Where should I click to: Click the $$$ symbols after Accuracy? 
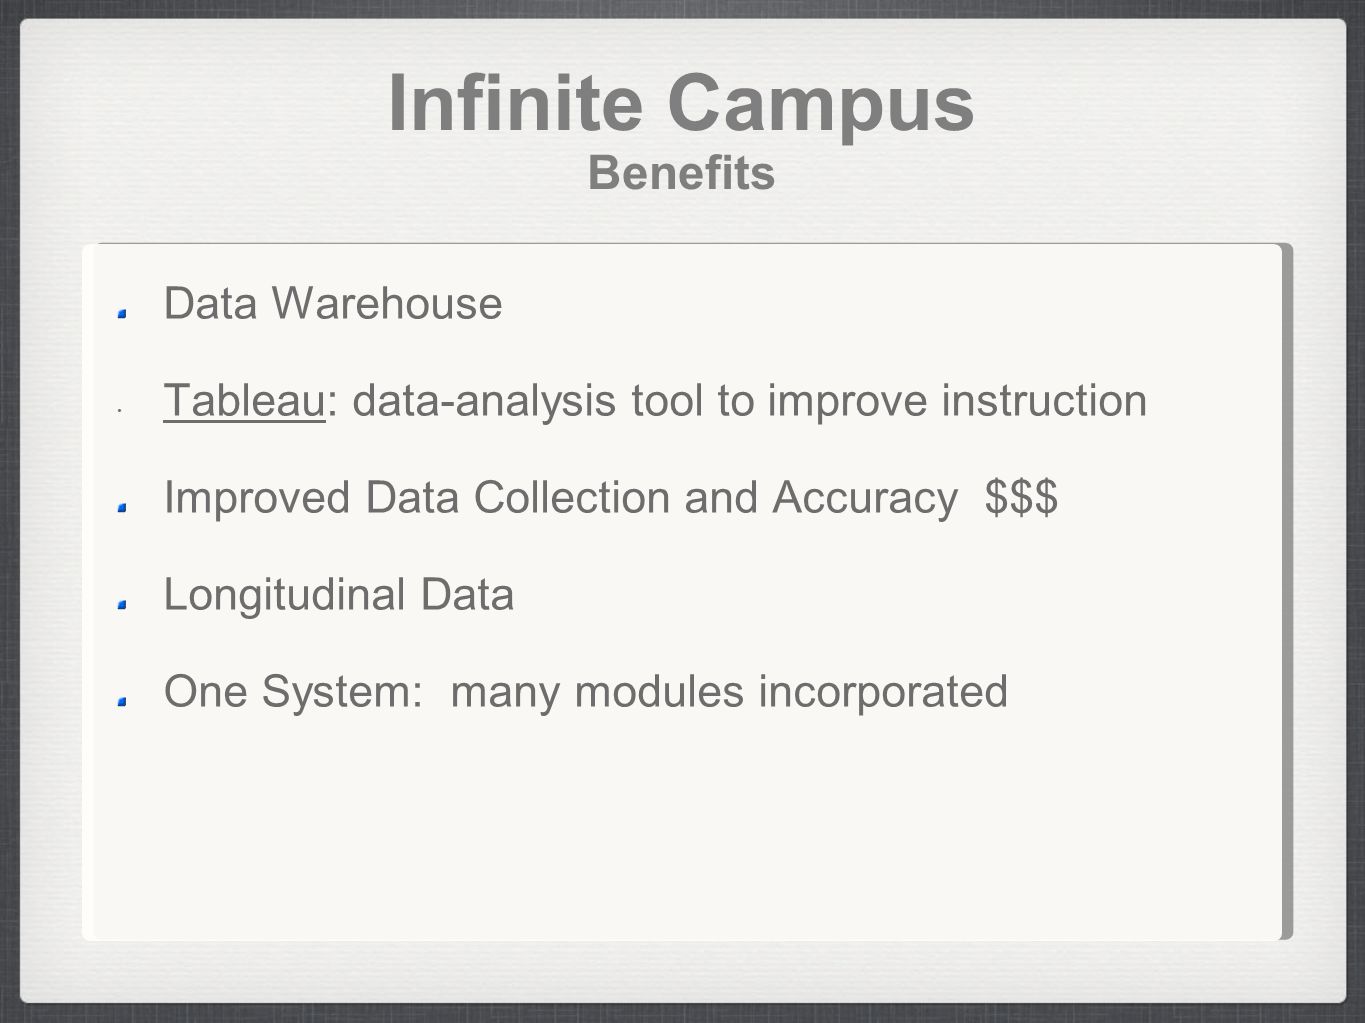click(x=1021, y=498)
